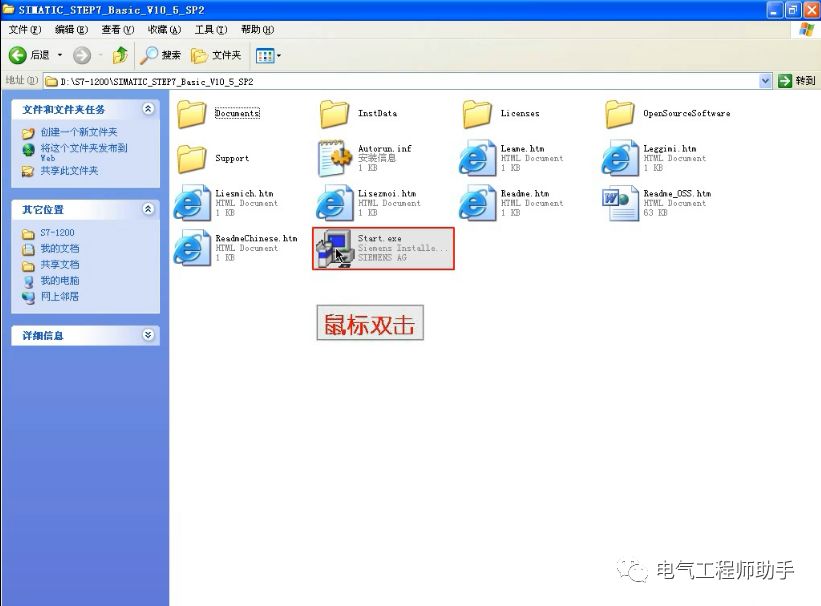This screenshot has height=606, width=821.
Task: Collapse the Other Places panel
Action: (148, 209)
